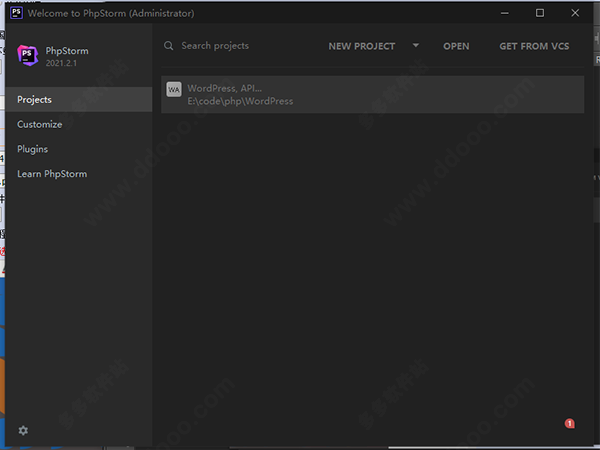Minimize the Welcome to PhpStorm window
Viewport: 600px width, 450px height.
tap(505, 13)
